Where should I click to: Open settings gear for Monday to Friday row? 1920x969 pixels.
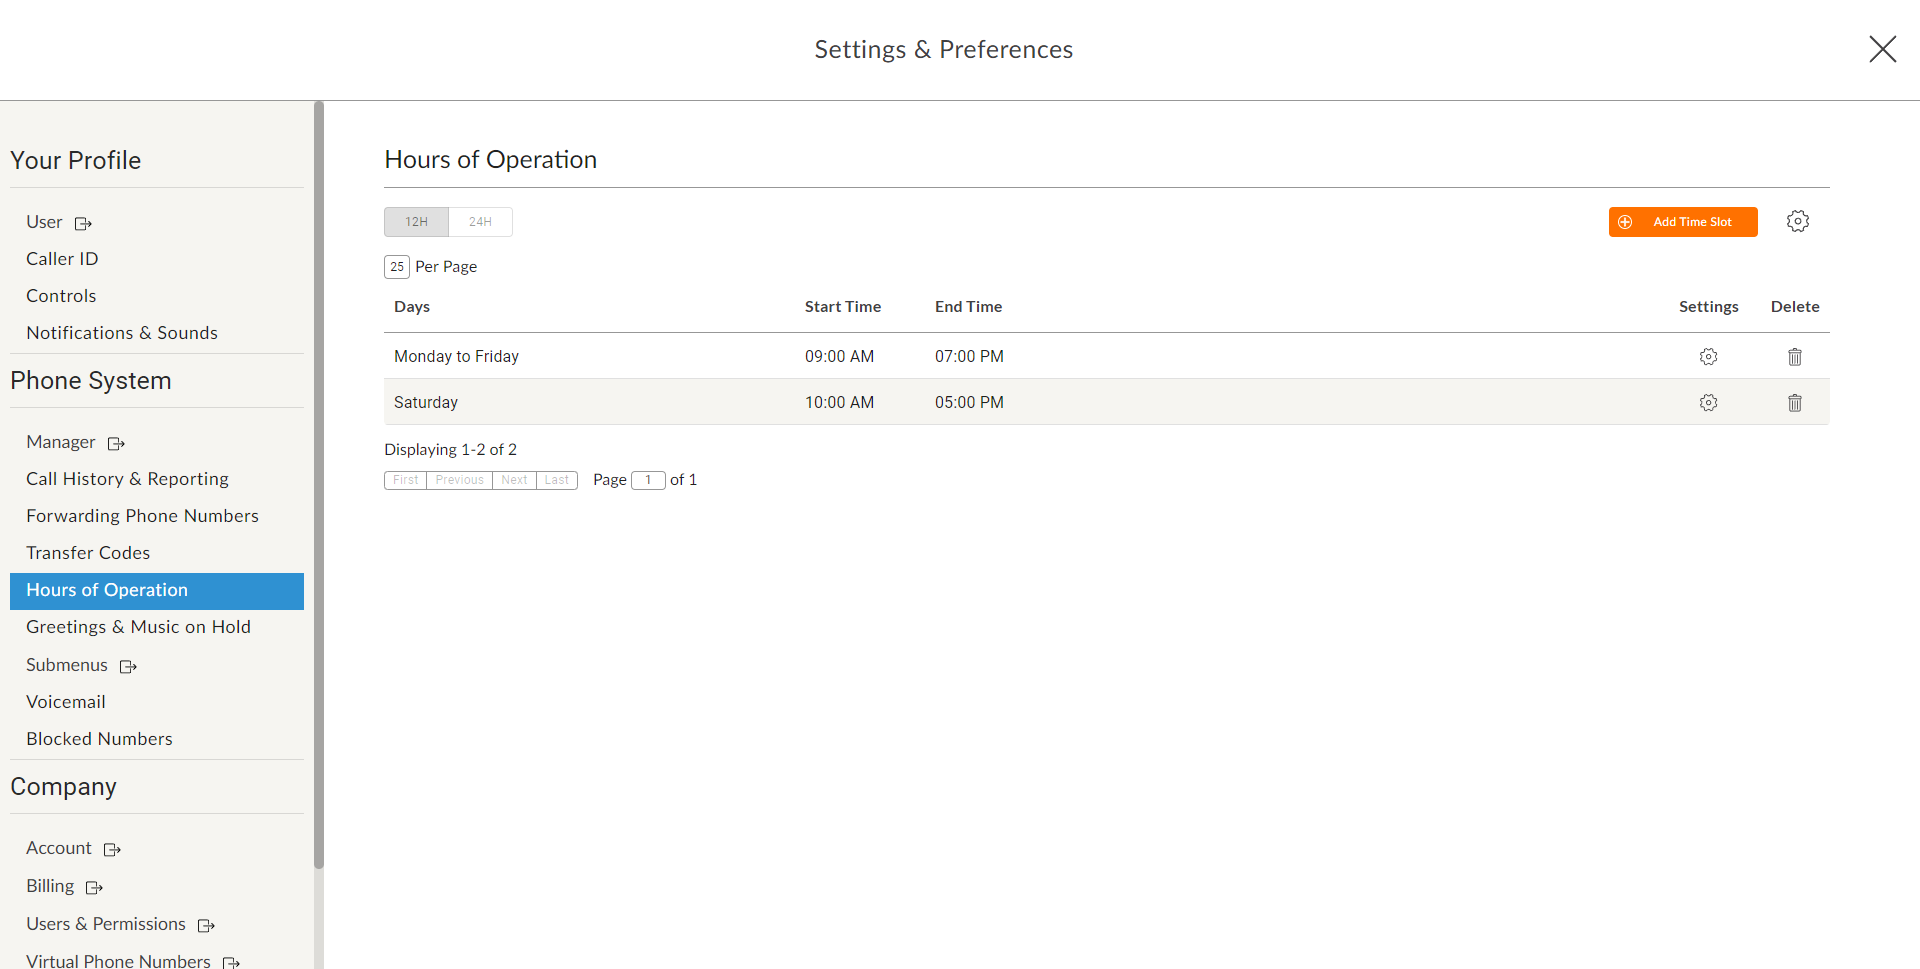click(x=1708, y=356)
